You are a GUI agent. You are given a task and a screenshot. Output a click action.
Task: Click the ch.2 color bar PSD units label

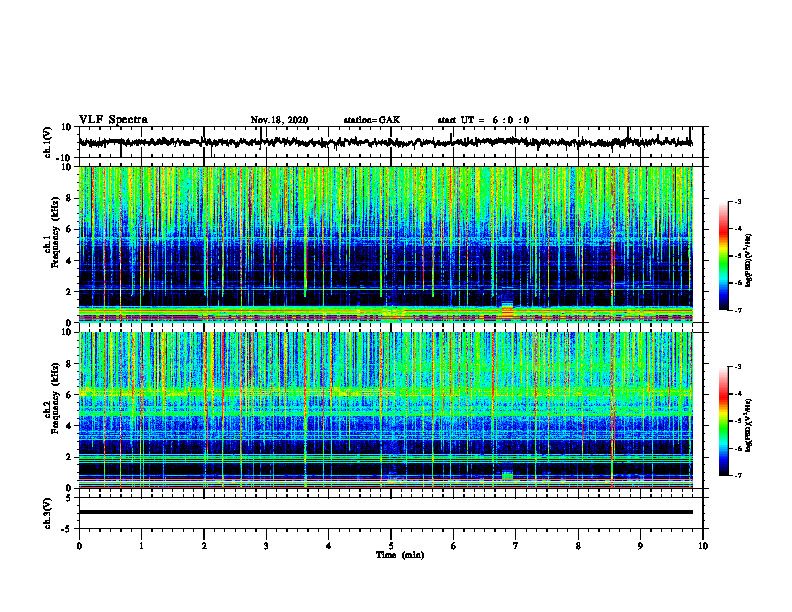click(x=748, y=425)
